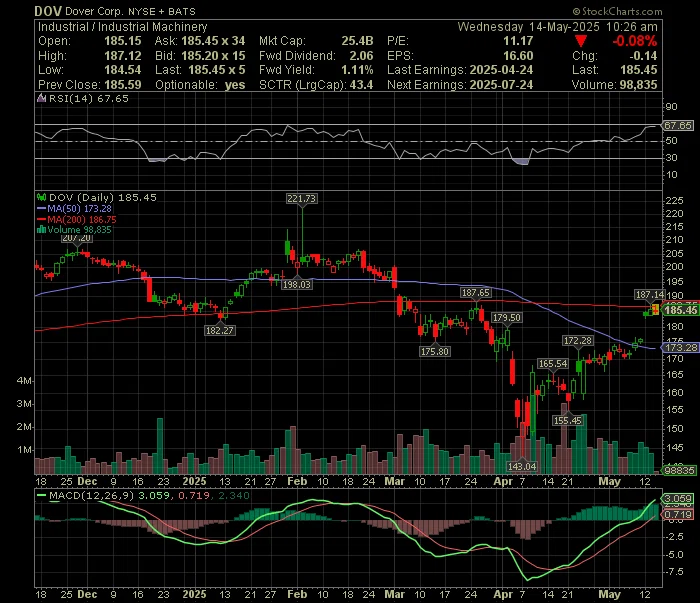Click the 1M volume axis label
Image resolution: width=700 pixels, height=603 pixels.
[x=25, y=450]
